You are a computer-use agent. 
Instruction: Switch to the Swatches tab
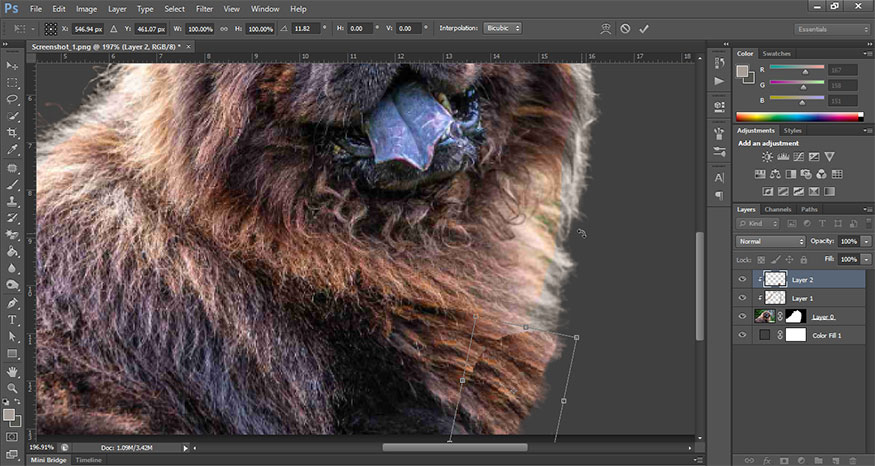pos(776,54)
